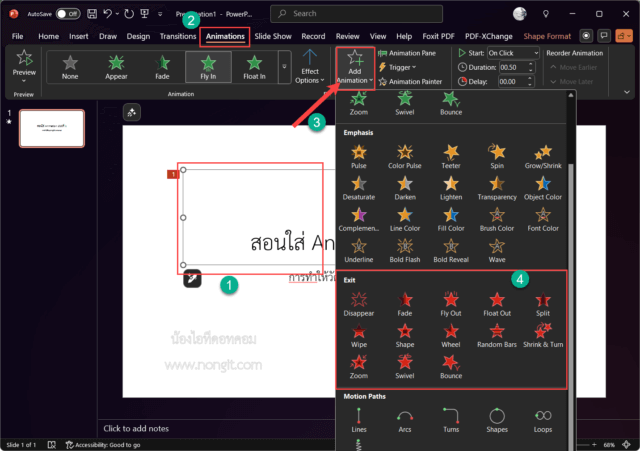Apply the Line Color emphasis effect
Viewport: 640px width, 451px height.
pos(404,220)
